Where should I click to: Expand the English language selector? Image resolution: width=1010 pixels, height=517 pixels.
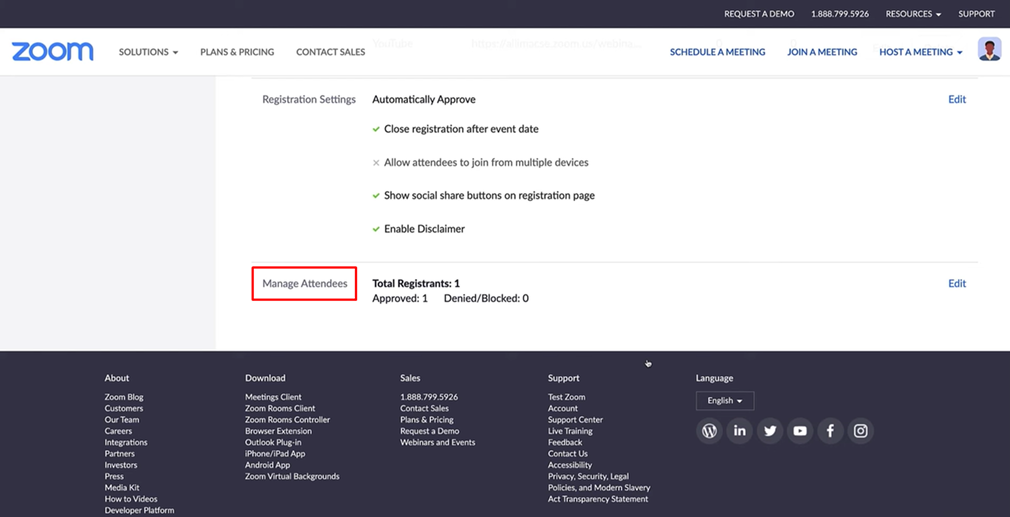pos(724,401)
